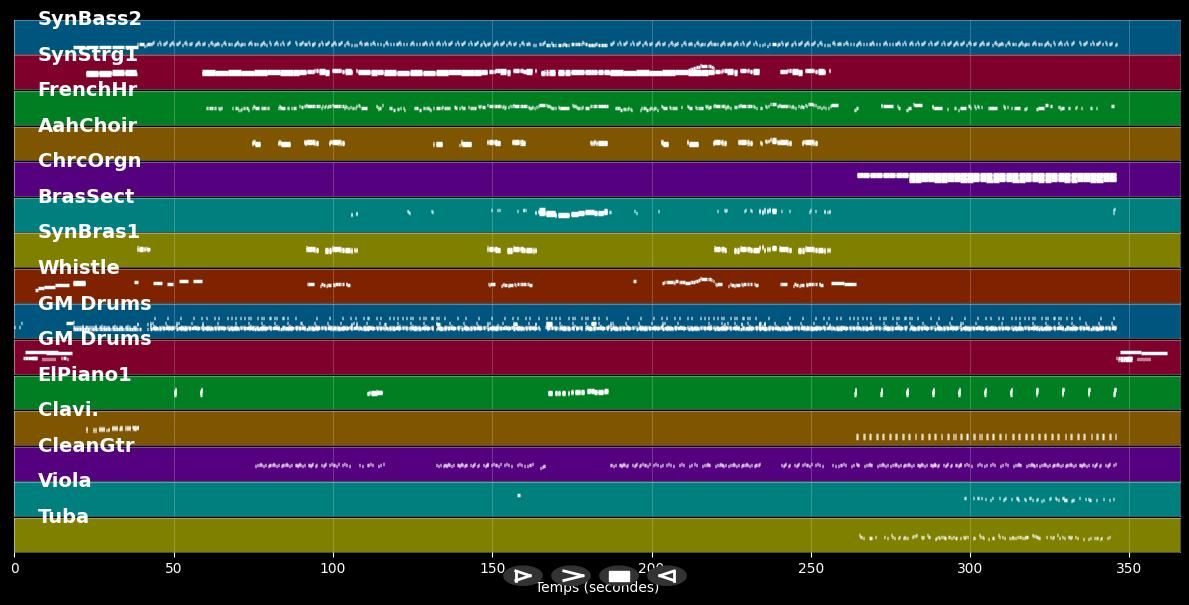The image size is (1189, 605).
Task: Select the SynBass2 track label
Action: [x=89, y=19]
